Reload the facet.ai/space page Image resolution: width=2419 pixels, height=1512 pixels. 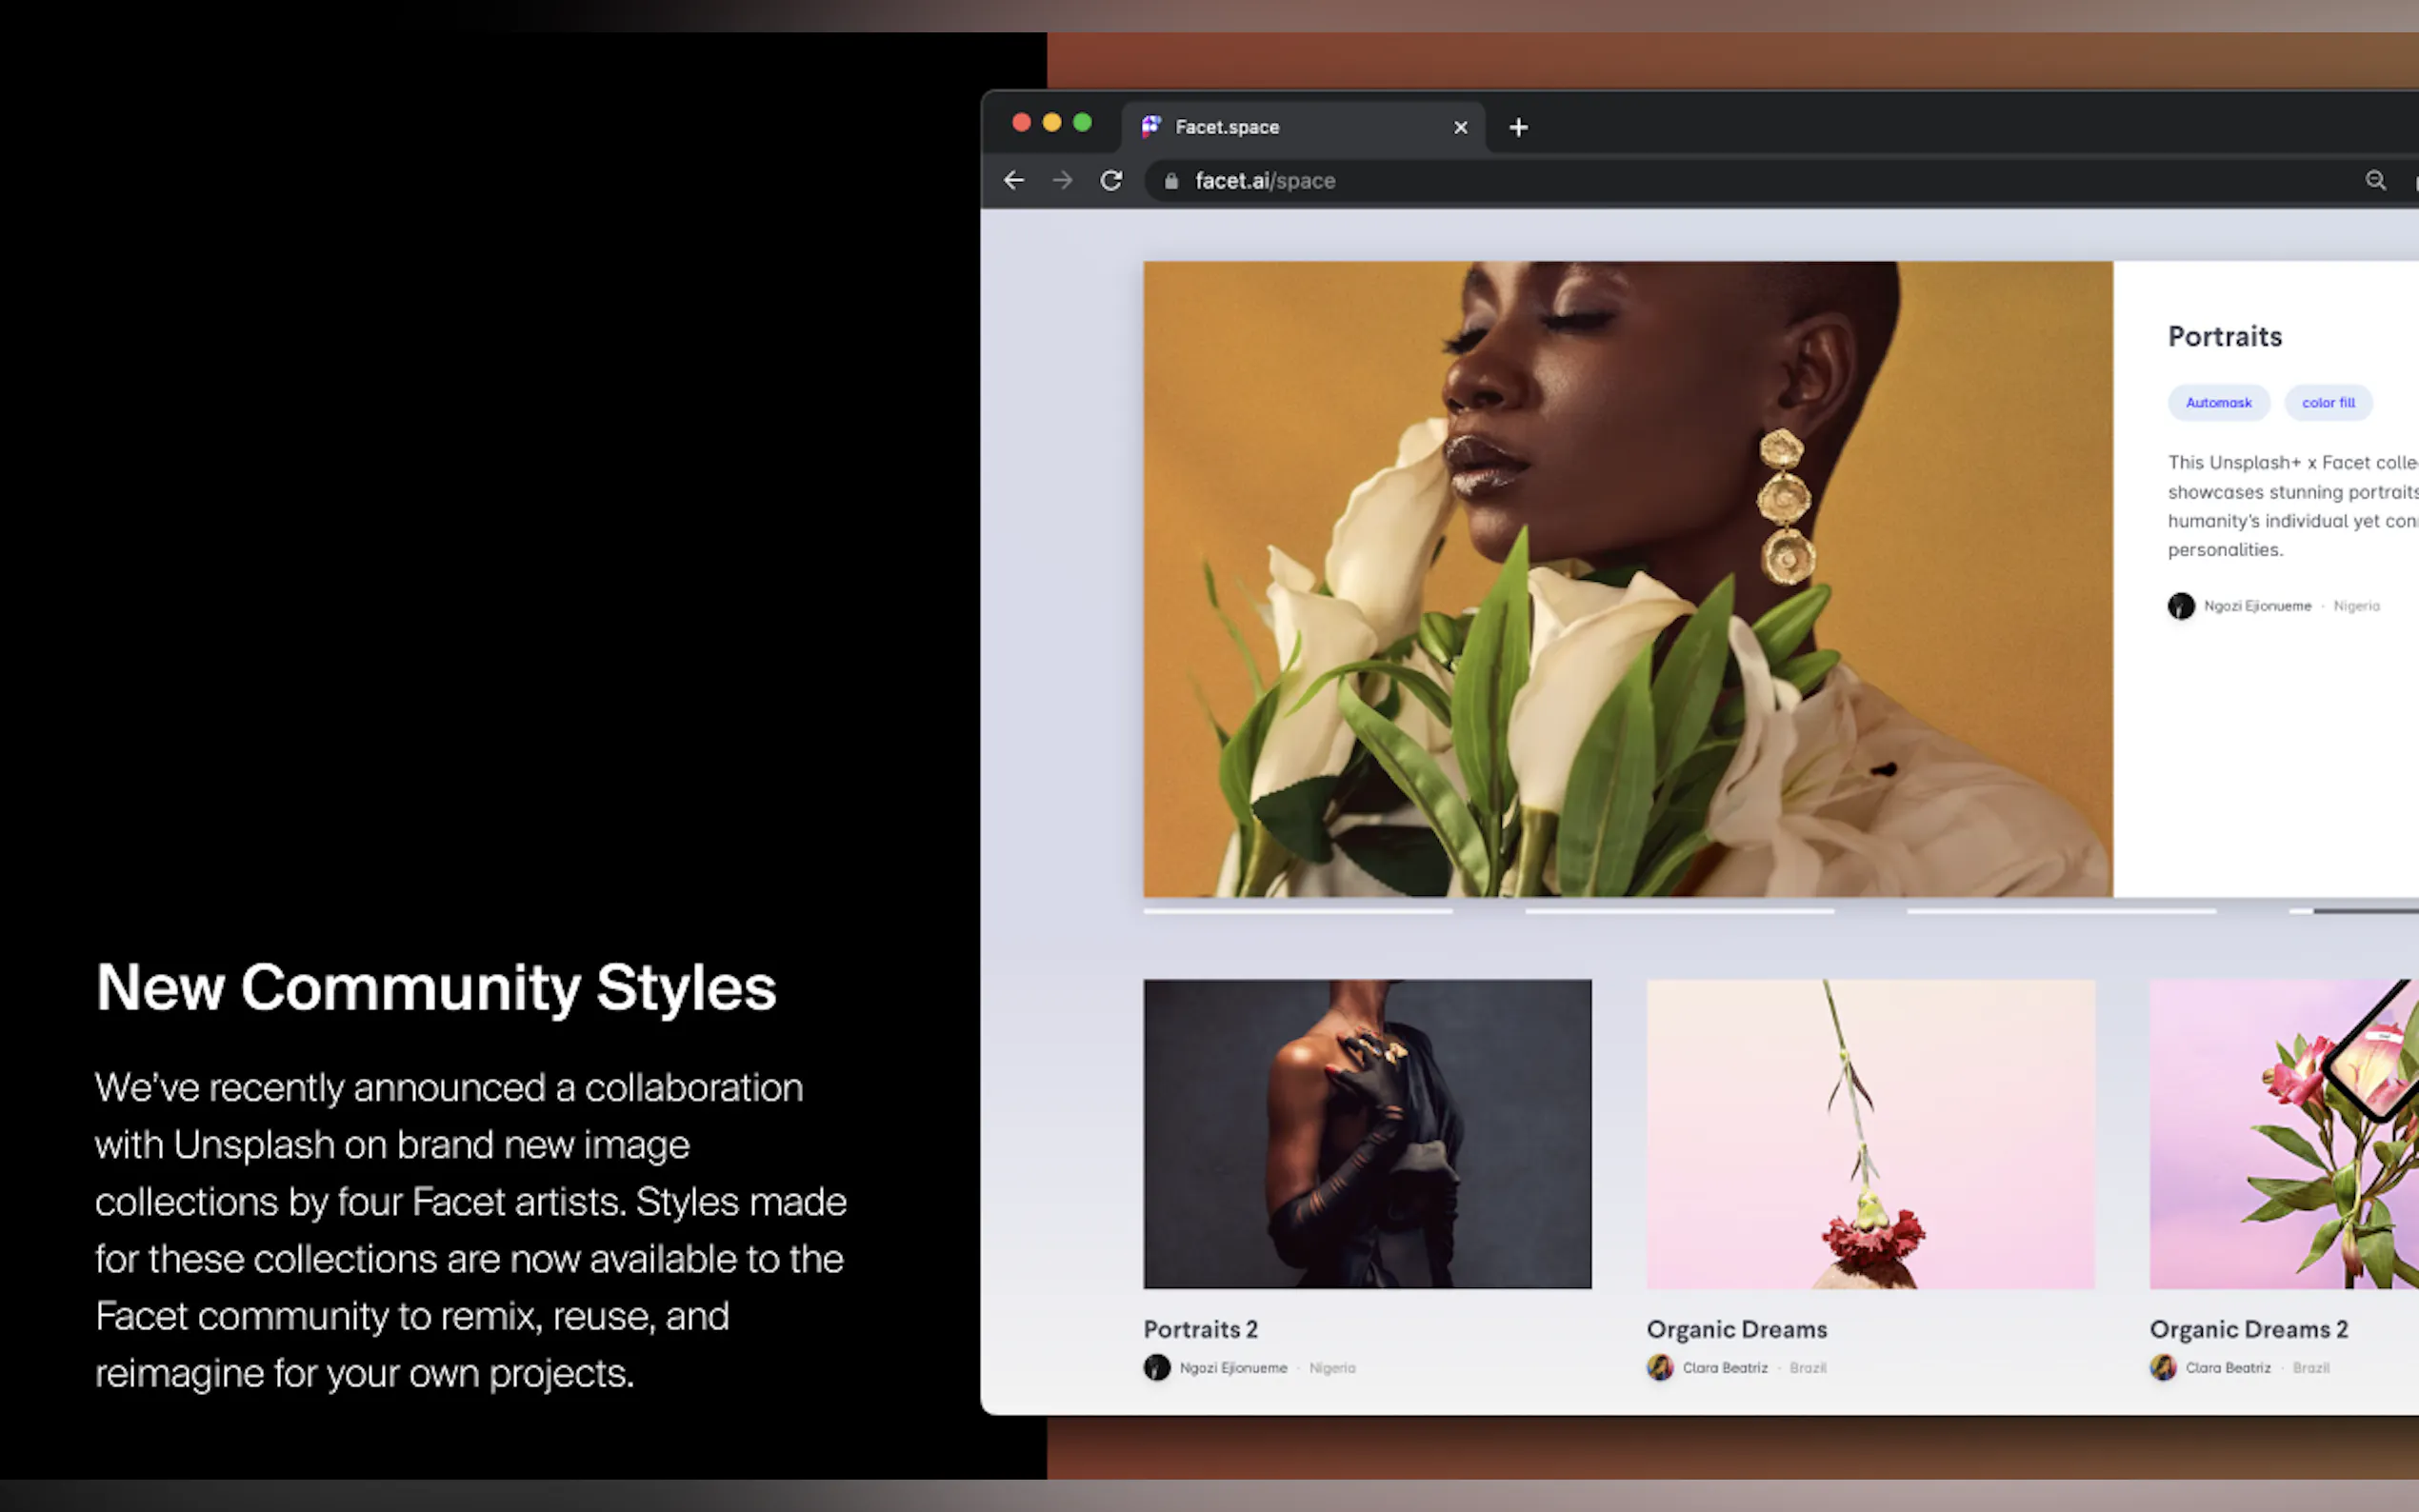(x=1112, y=181)
